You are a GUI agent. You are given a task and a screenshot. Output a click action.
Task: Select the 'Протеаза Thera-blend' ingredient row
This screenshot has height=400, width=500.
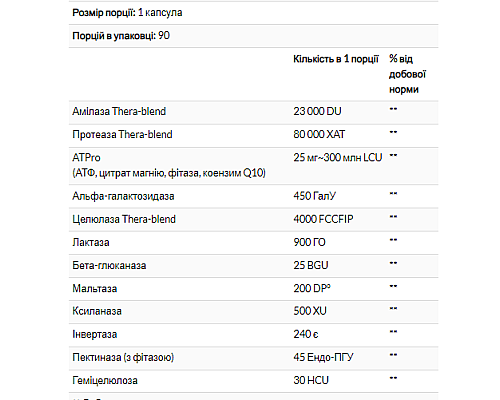click(x=253, y=136)
